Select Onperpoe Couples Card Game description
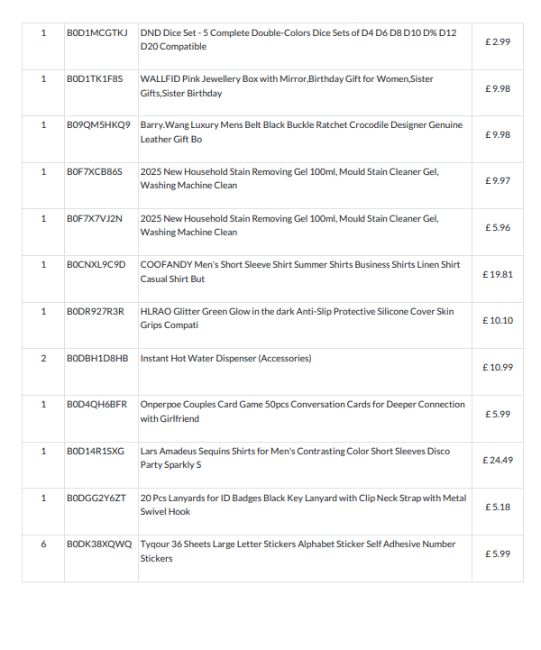The height and width of the screenshot is (650, 541). (303, 411)
